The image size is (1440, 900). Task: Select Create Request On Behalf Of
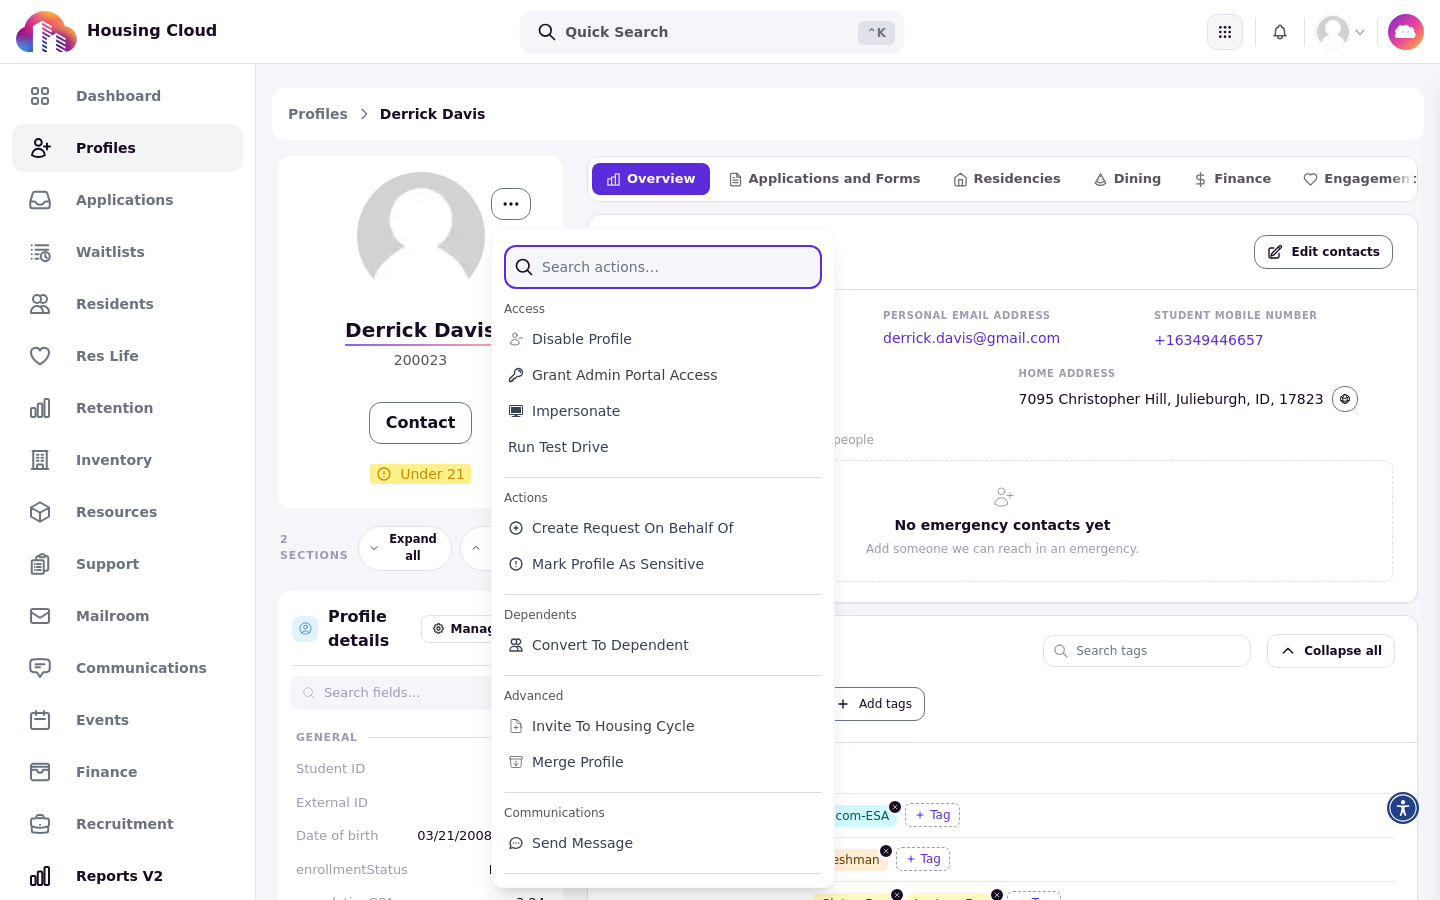point(663,528)
